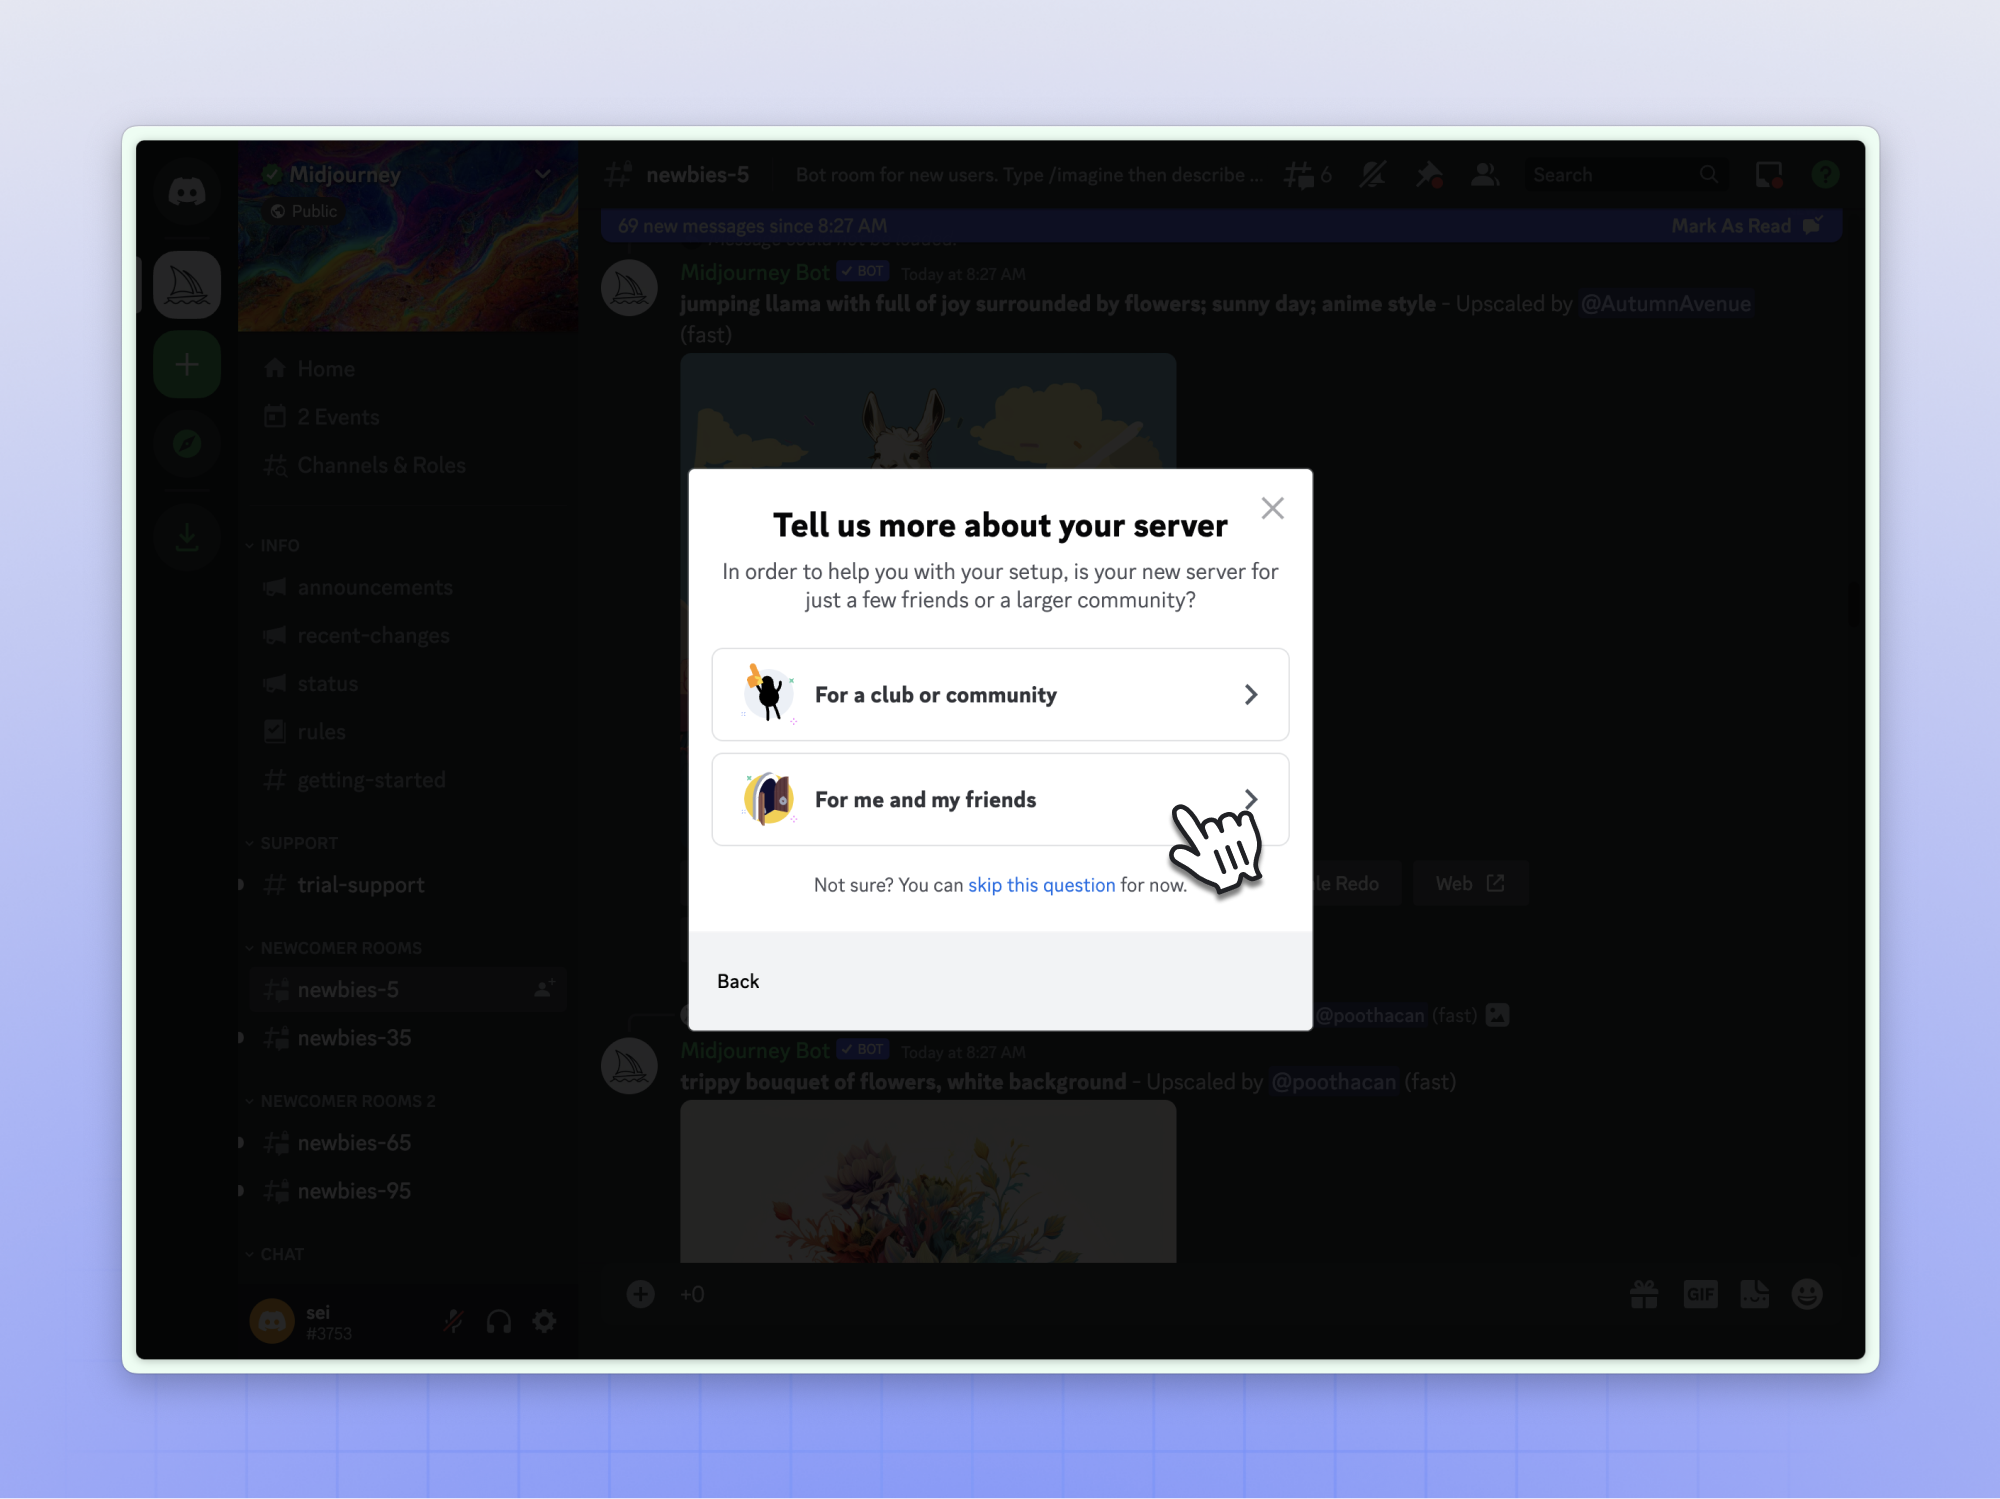This screenshot has width=2000, height=1499.
Task: Open Explore Discoverable Servers compass icon
Action: [187, 443]
